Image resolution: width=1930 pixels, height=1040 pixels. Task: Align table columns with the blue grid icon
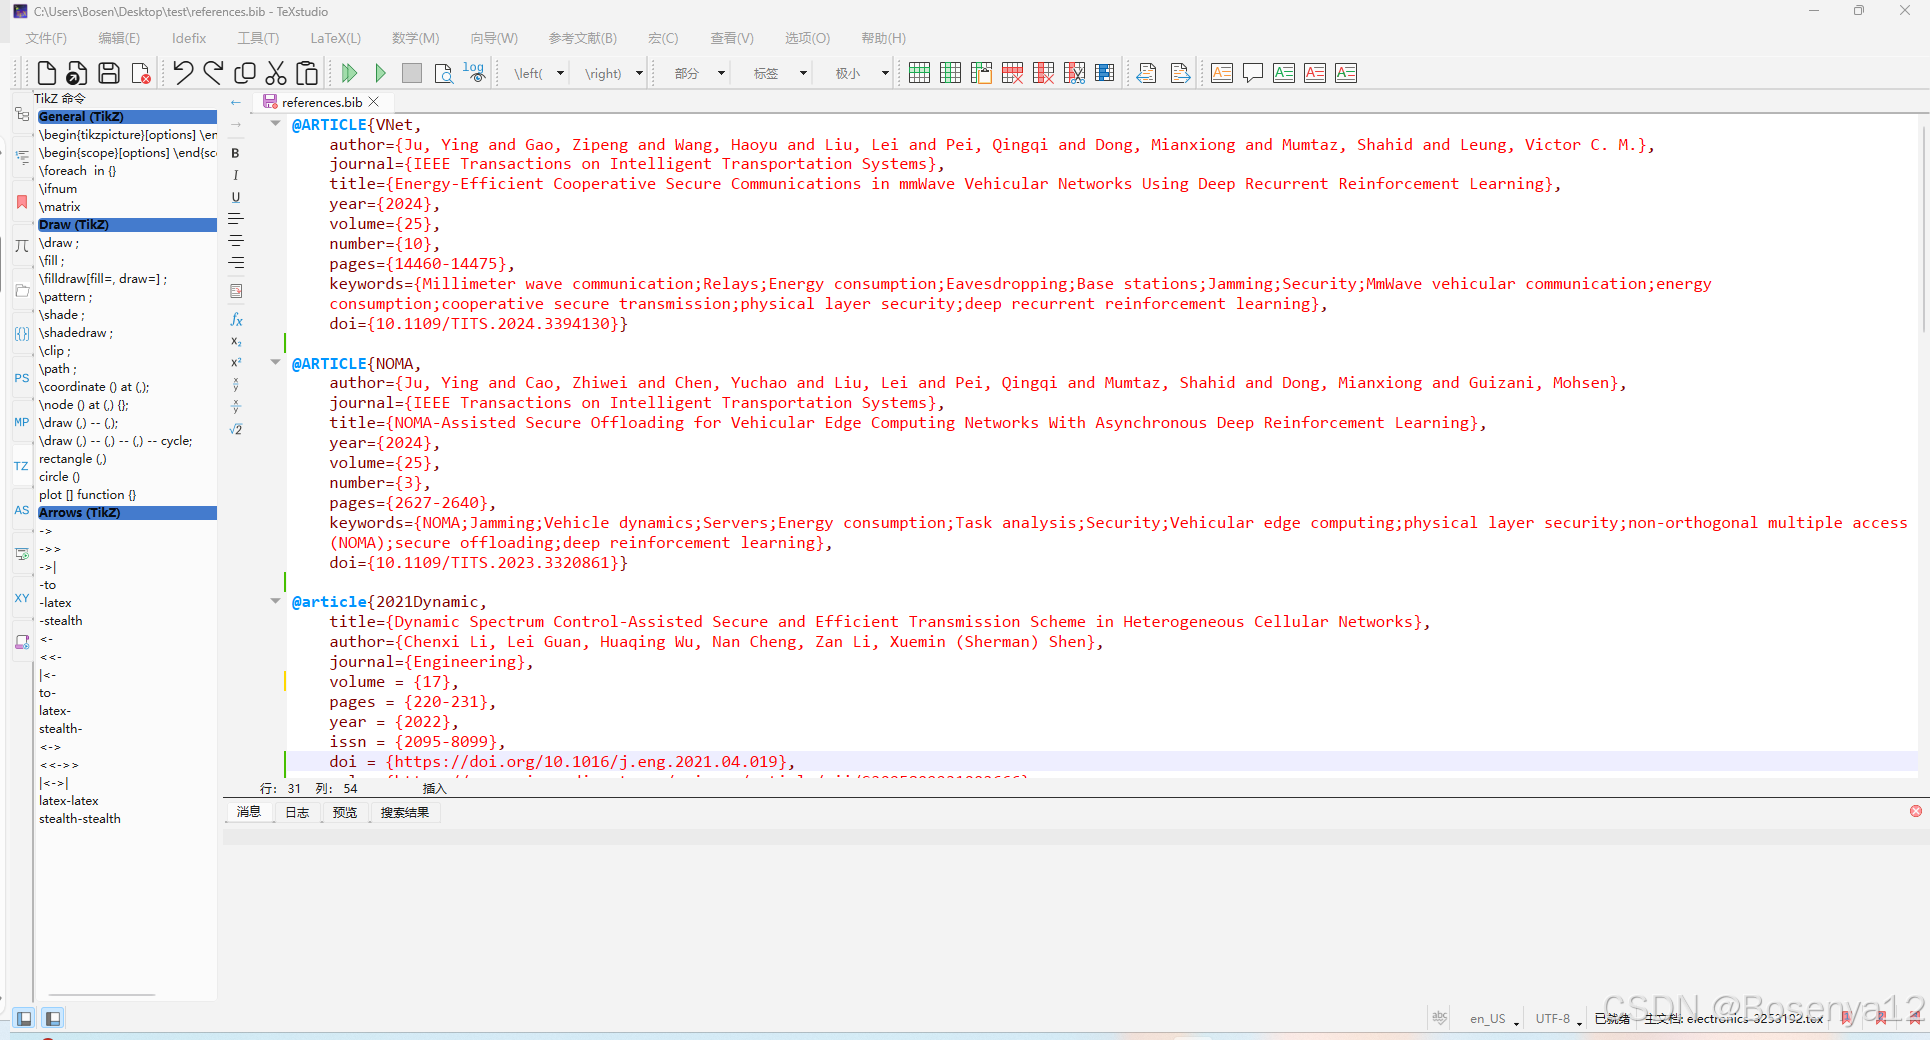(1105, 73)
